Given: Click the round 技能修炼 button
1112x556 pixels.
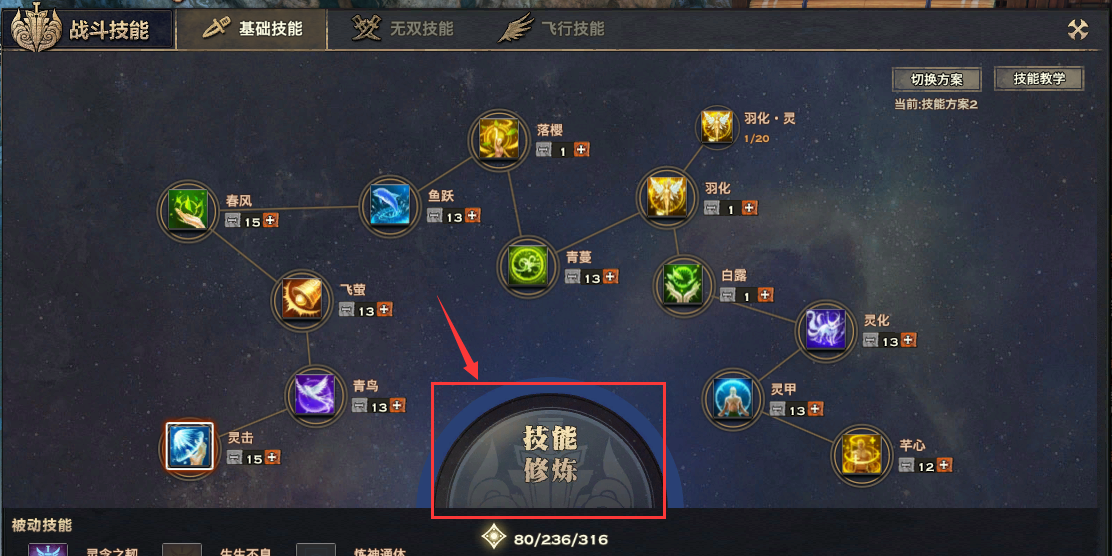Looking at the screenshot, I should point(550,454).
